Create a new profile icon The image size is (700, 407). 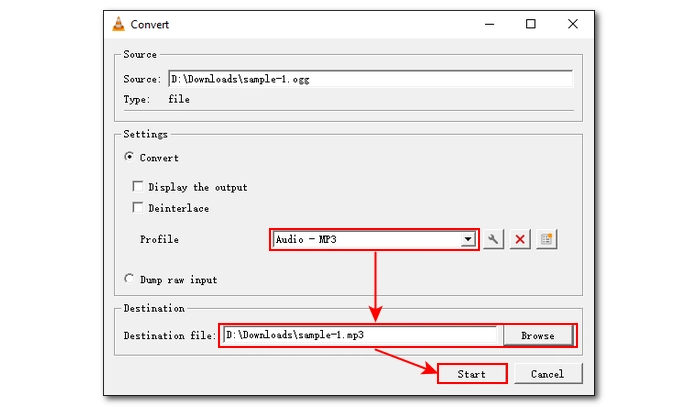tap(546, 239)
